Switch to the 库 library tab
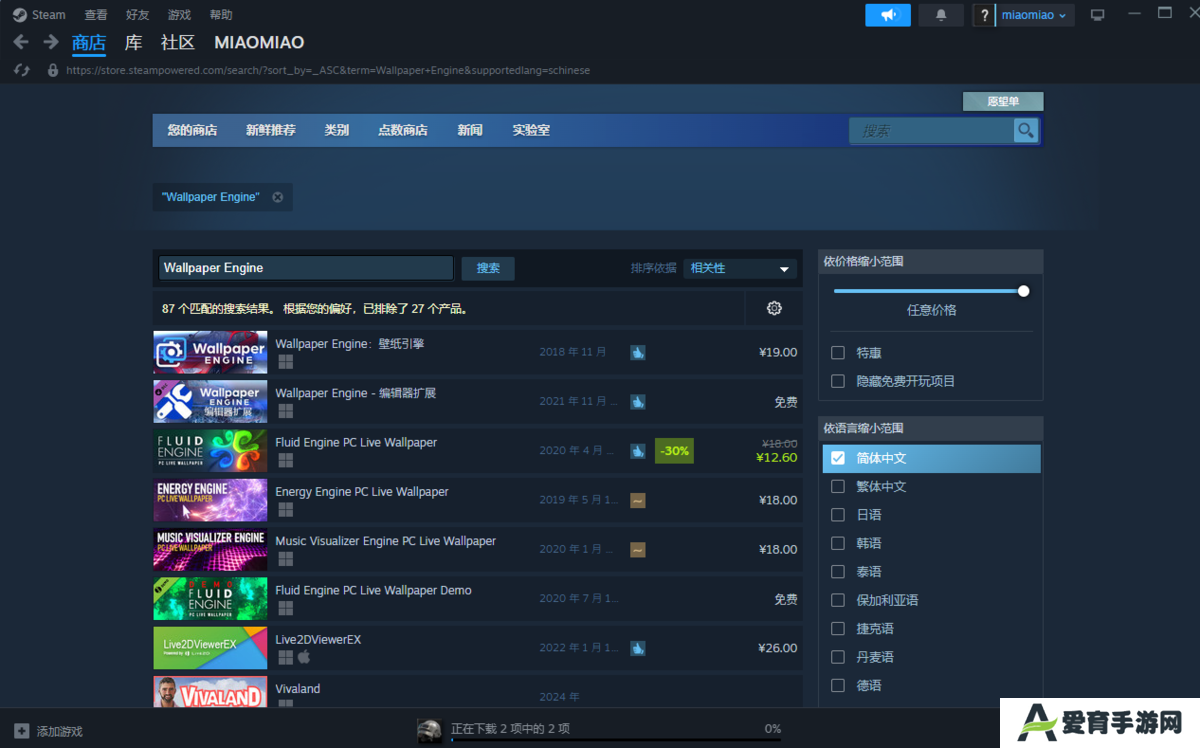Screen dimensions: 1200x748 pyautogui.click(x=133, y=42)
